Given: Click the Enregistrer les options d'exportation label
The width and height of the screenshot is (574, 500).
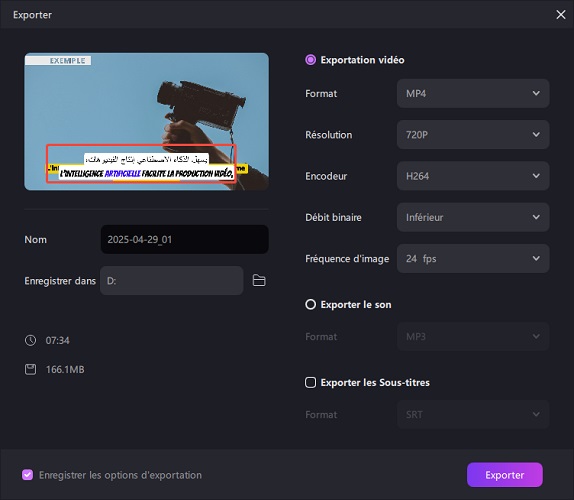Looking at the screenshot, I should click(120, 475).
